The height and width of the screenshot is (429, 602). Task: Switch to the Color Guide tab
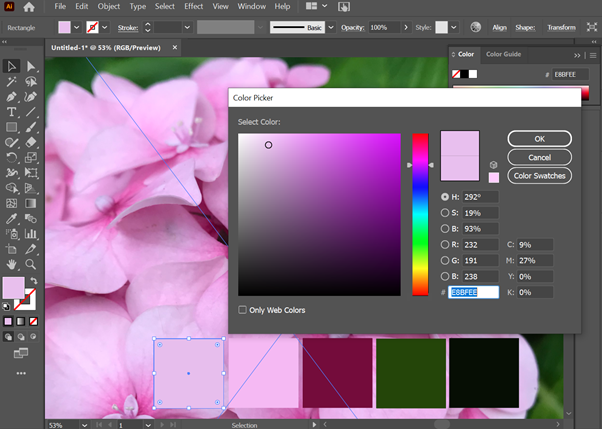click(x=503, y=54)
